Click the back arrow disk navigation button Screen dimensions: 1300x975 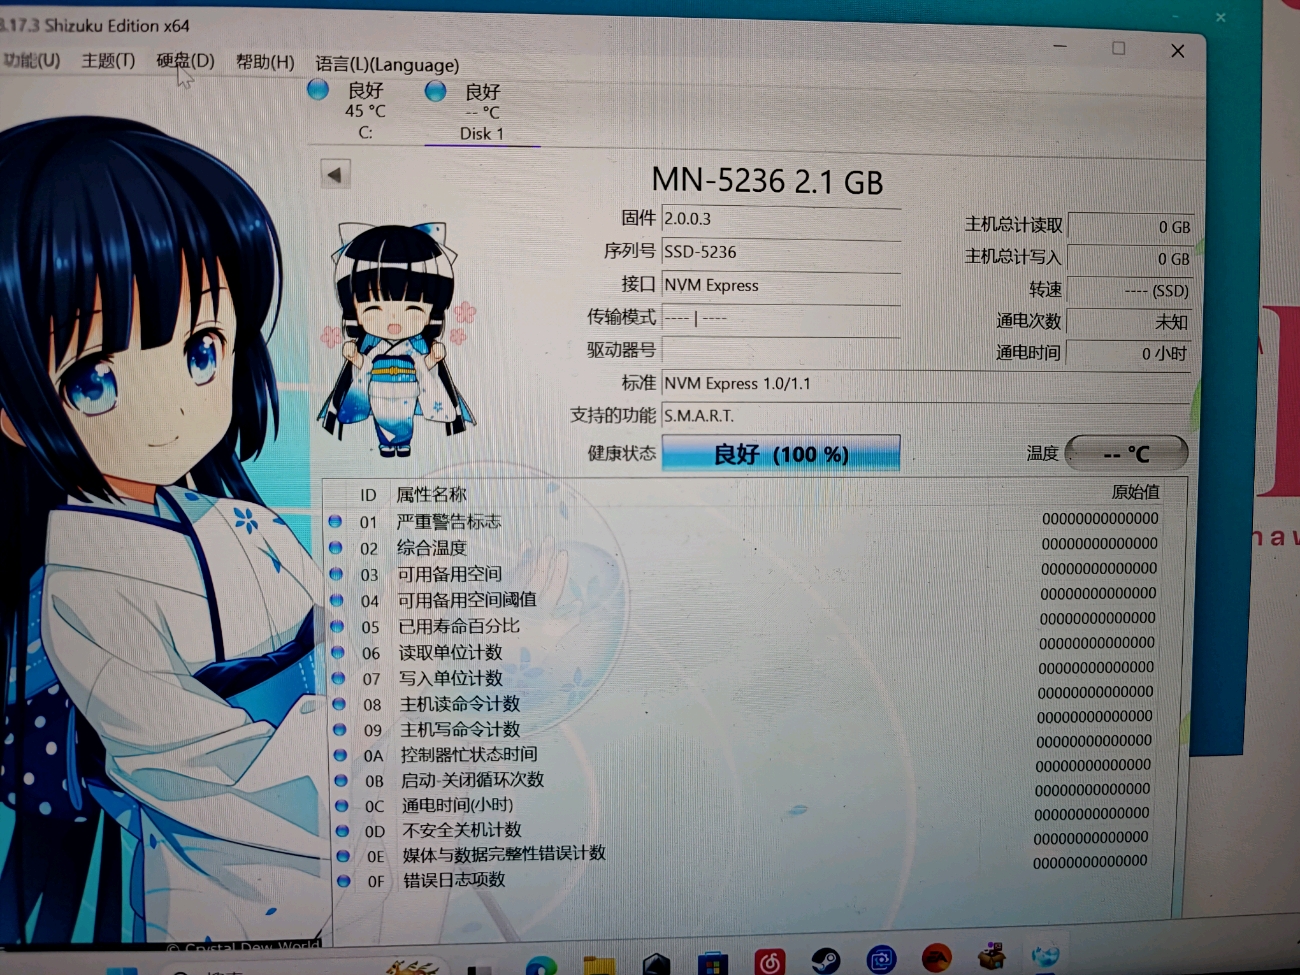coord(334,175)
